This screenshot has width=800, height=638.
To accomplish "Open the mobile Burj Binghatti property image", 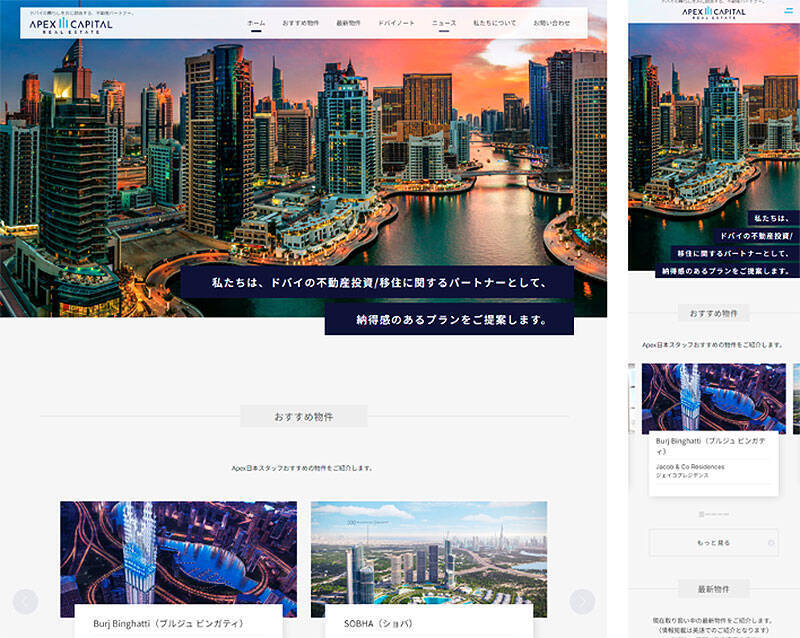I will 714,399.
